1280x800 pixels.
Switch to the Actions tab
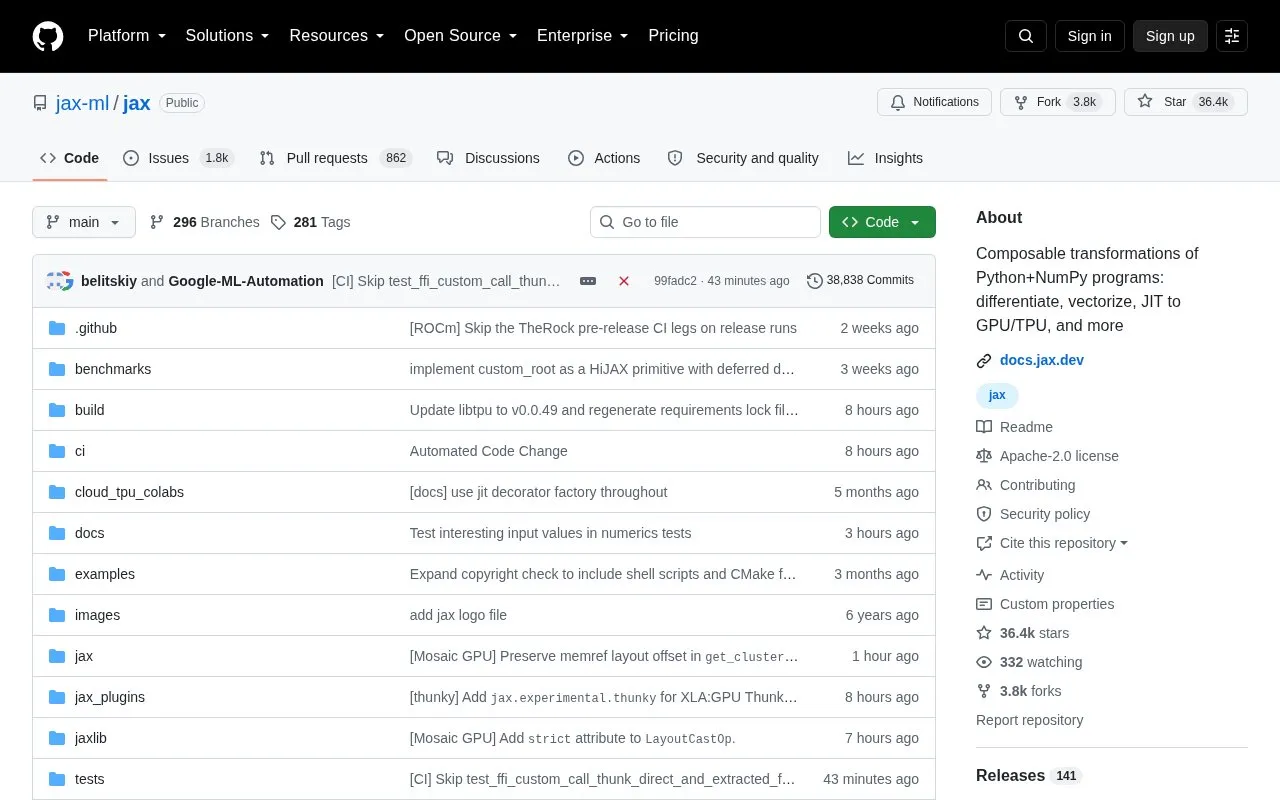pos(604,158)
